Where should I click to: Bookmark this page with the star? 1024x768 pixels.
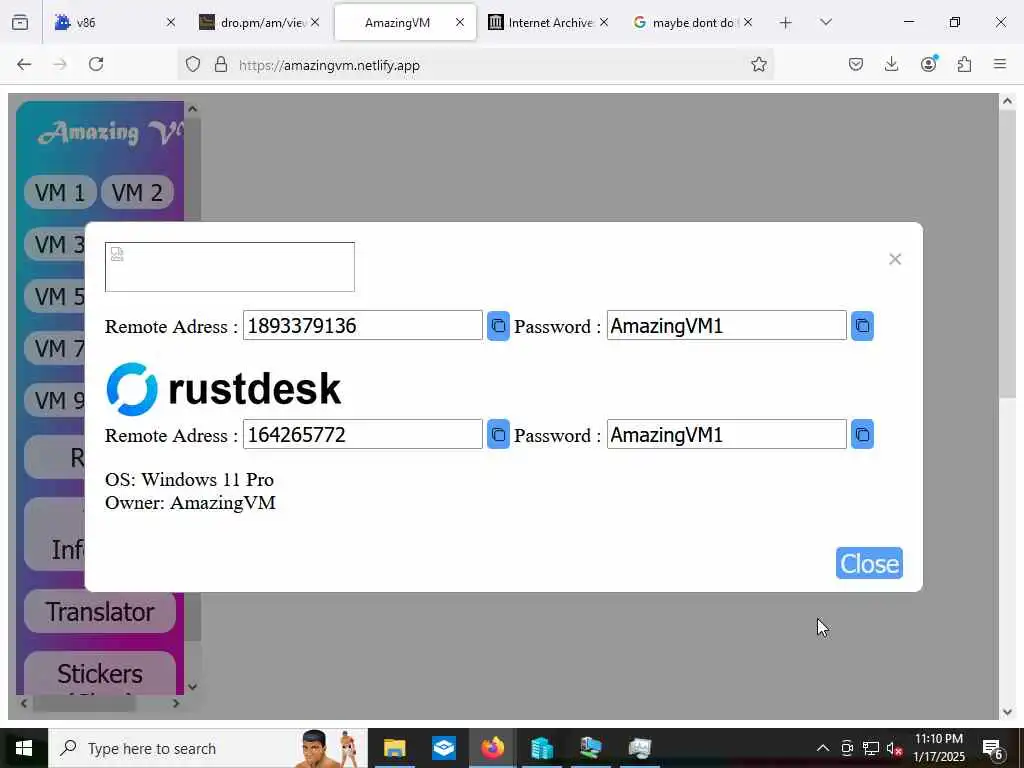(x=758, y=64)
